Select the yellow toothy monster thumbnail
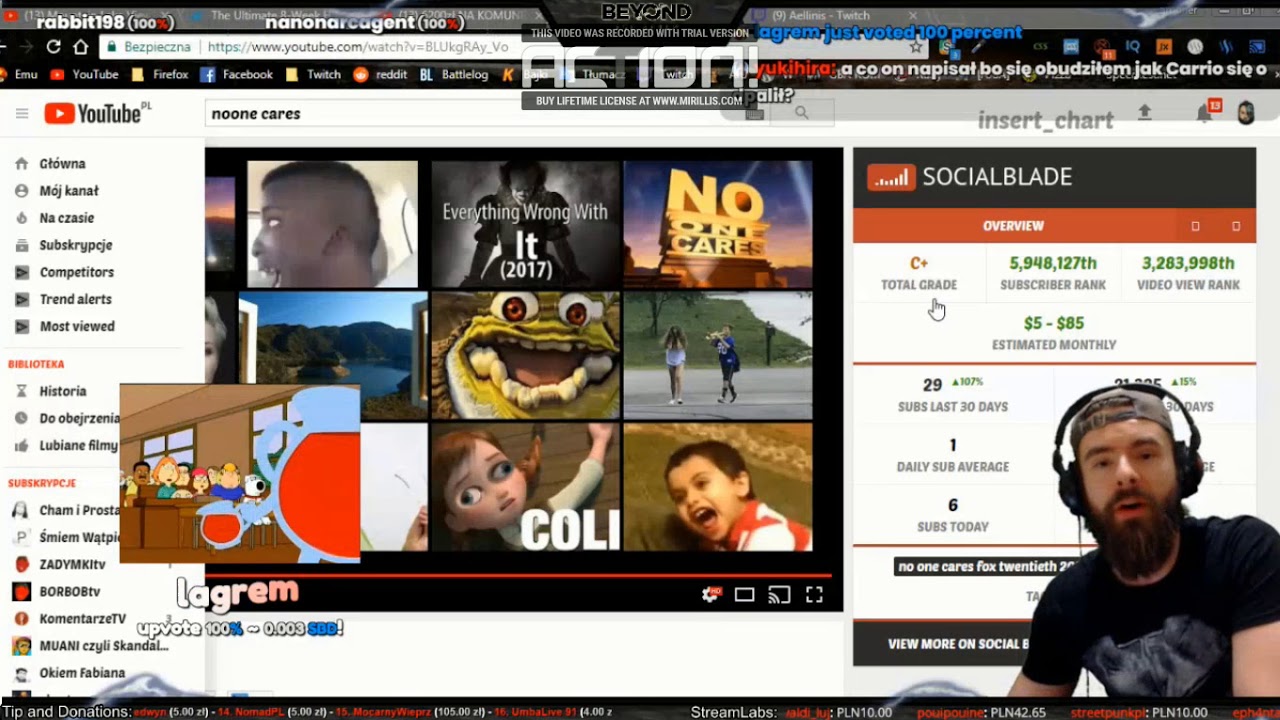The height and width of the screenshot is (720, 1280). click(x=525, y=355)
